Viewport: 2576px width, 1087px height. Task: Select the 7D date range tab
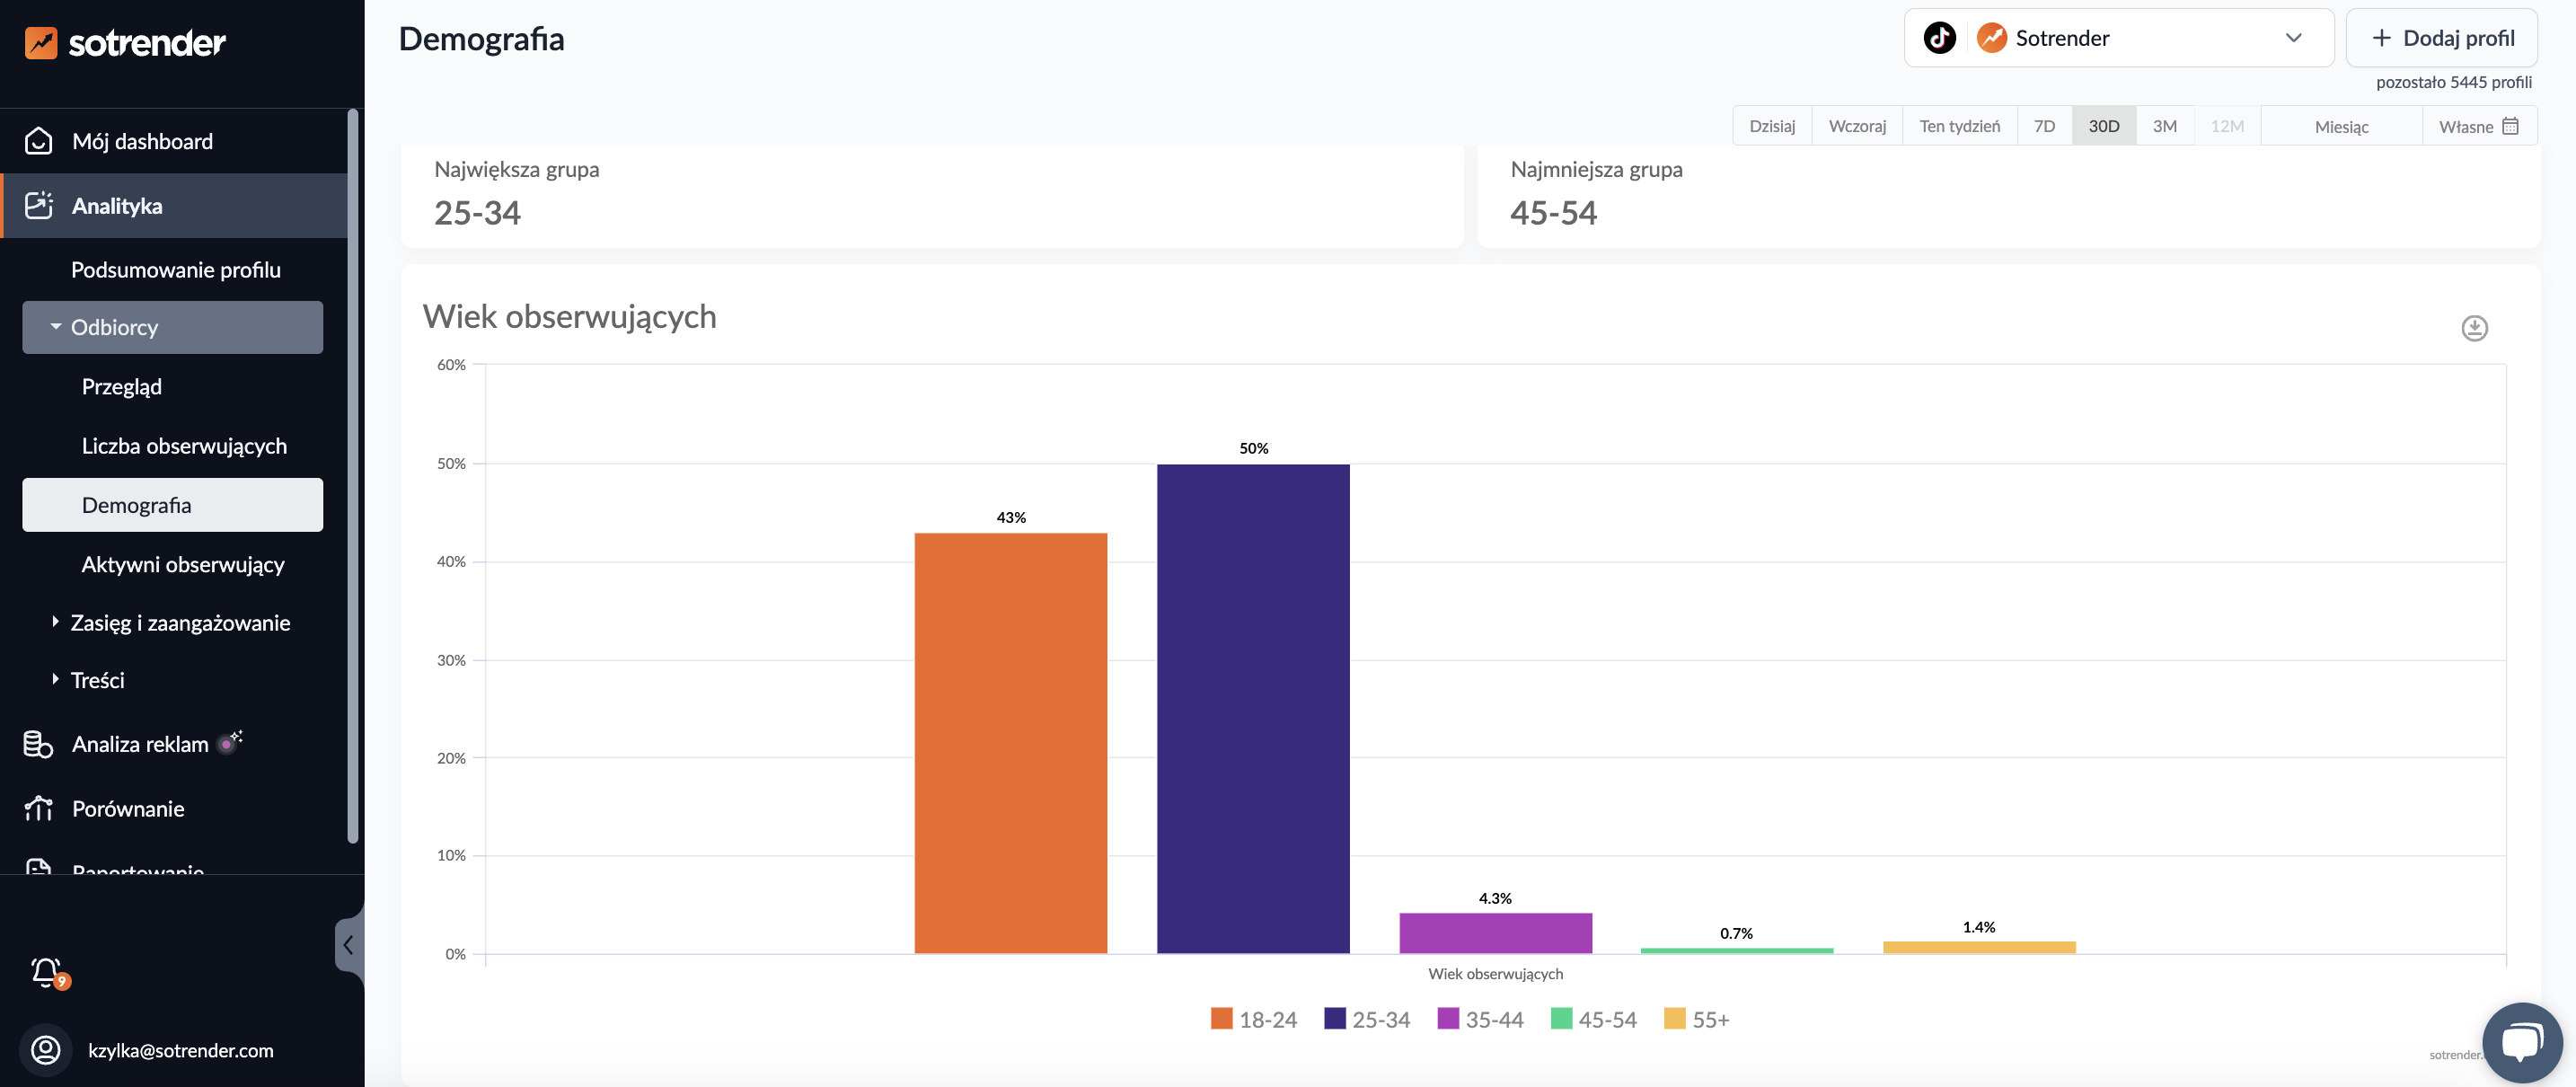coord(2043,126)
